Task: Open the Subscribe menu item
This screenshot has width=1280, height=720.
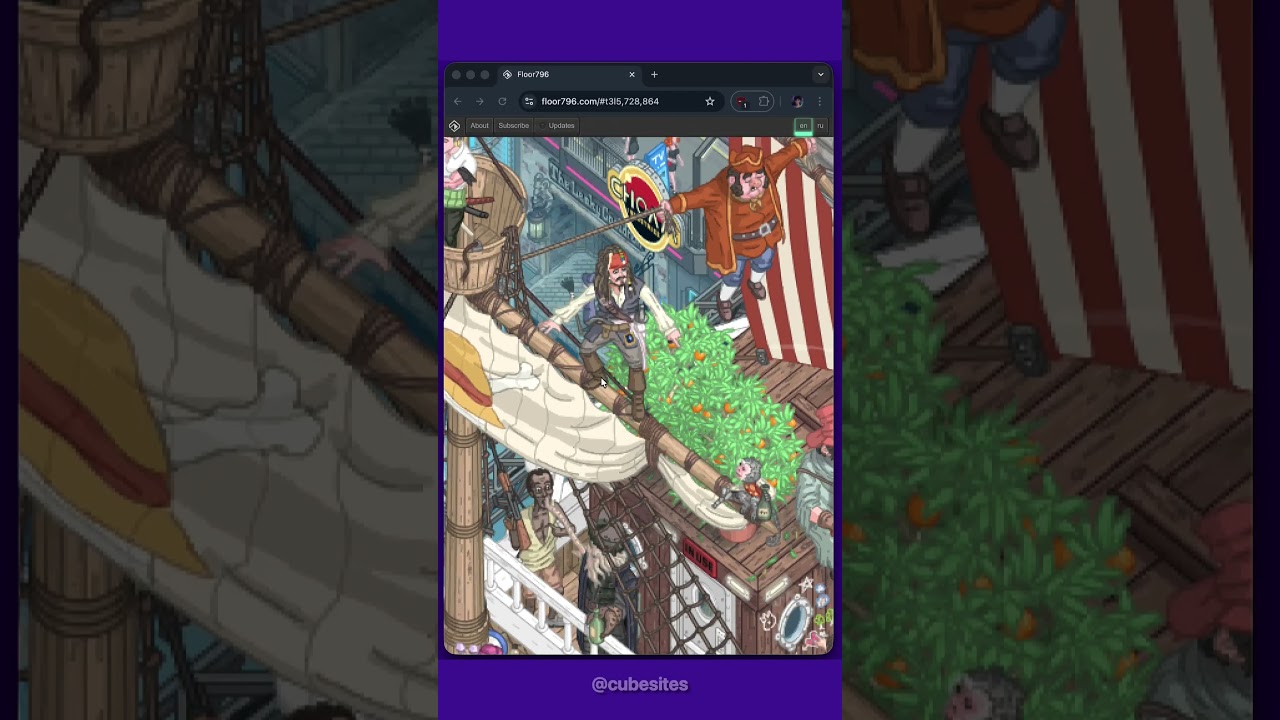Action: [x=513, y=126]
